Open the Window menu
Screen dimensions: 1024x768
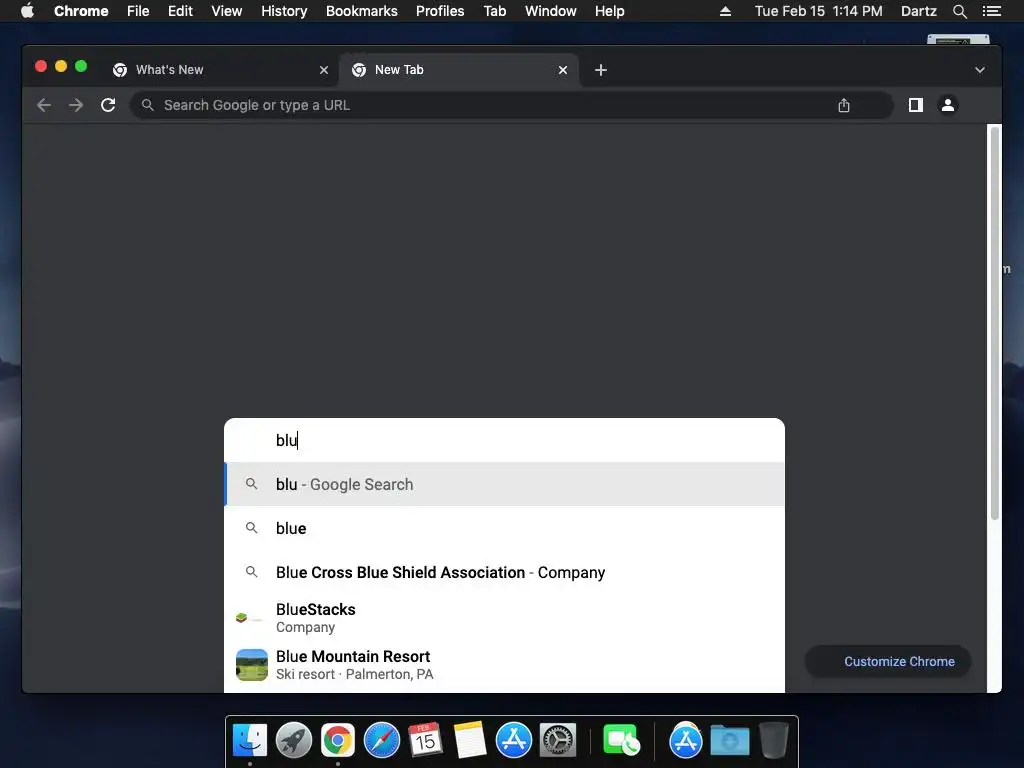[x=551, y=11]
